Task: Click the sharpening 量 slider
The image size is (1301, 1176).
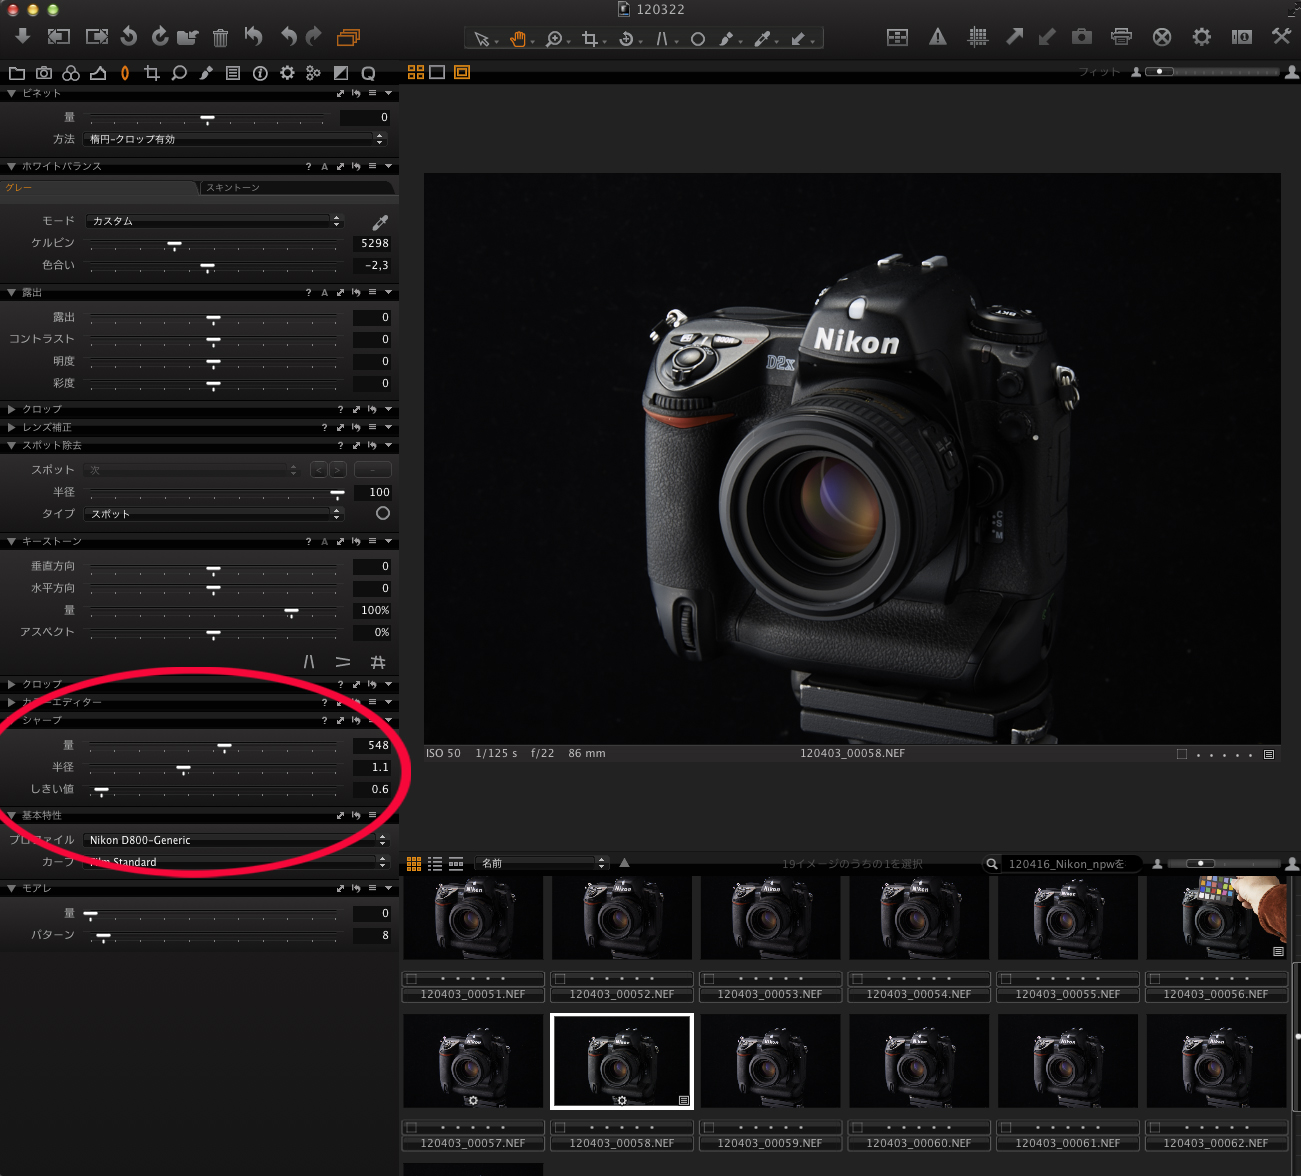Action: point(213,746)
